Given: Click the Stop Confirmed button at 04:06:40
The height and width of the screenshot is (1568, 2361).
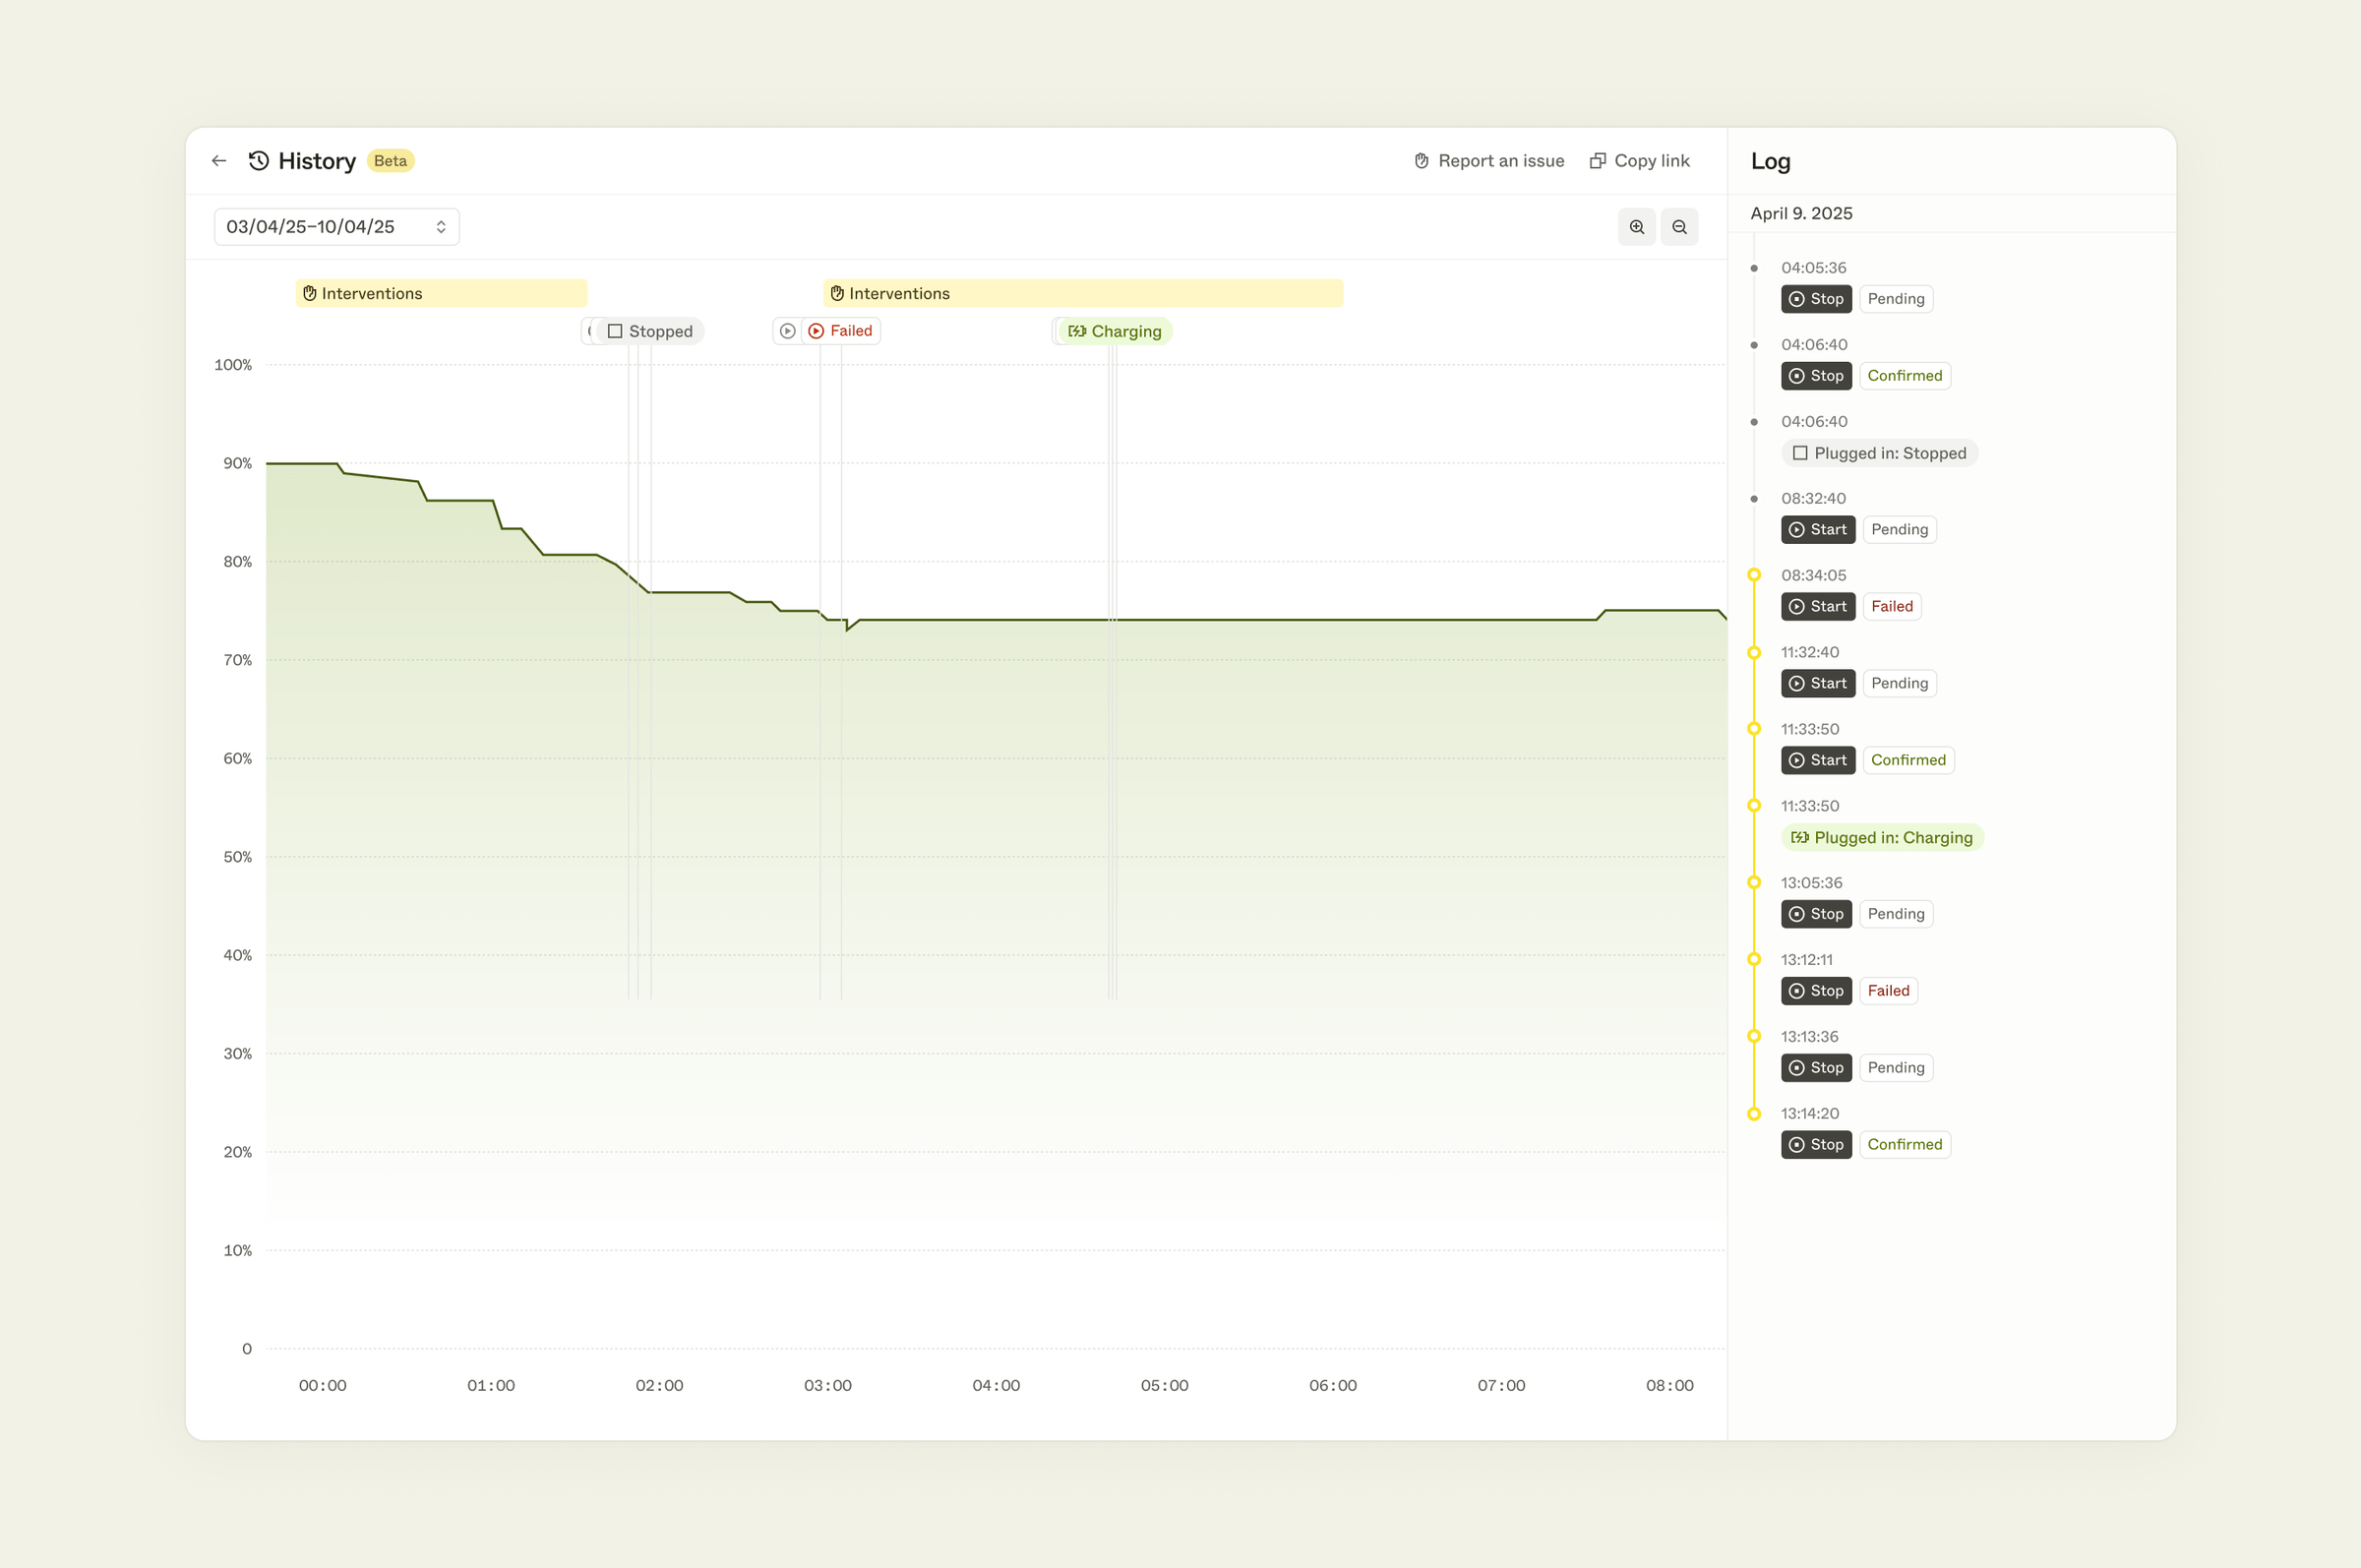Looking at the screenshot, I should [x=1816, y=376].
